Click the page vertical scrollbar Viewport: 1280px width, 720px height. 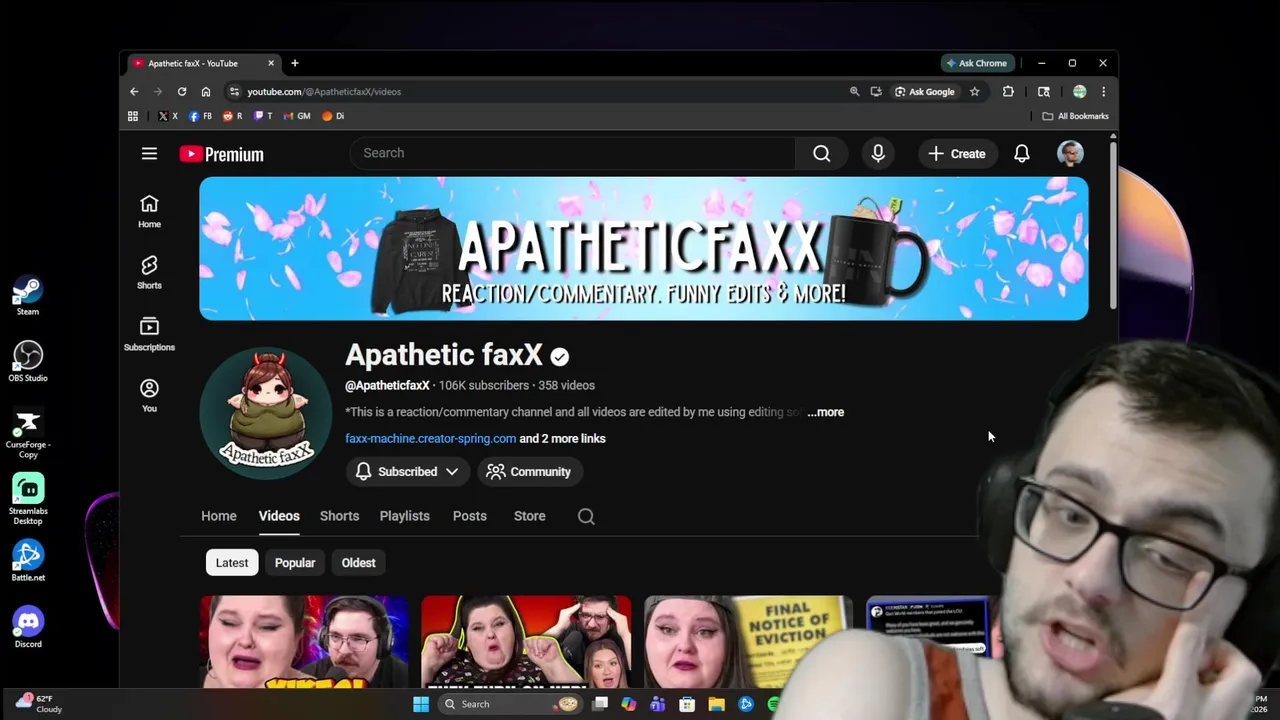click(1113, 225)
